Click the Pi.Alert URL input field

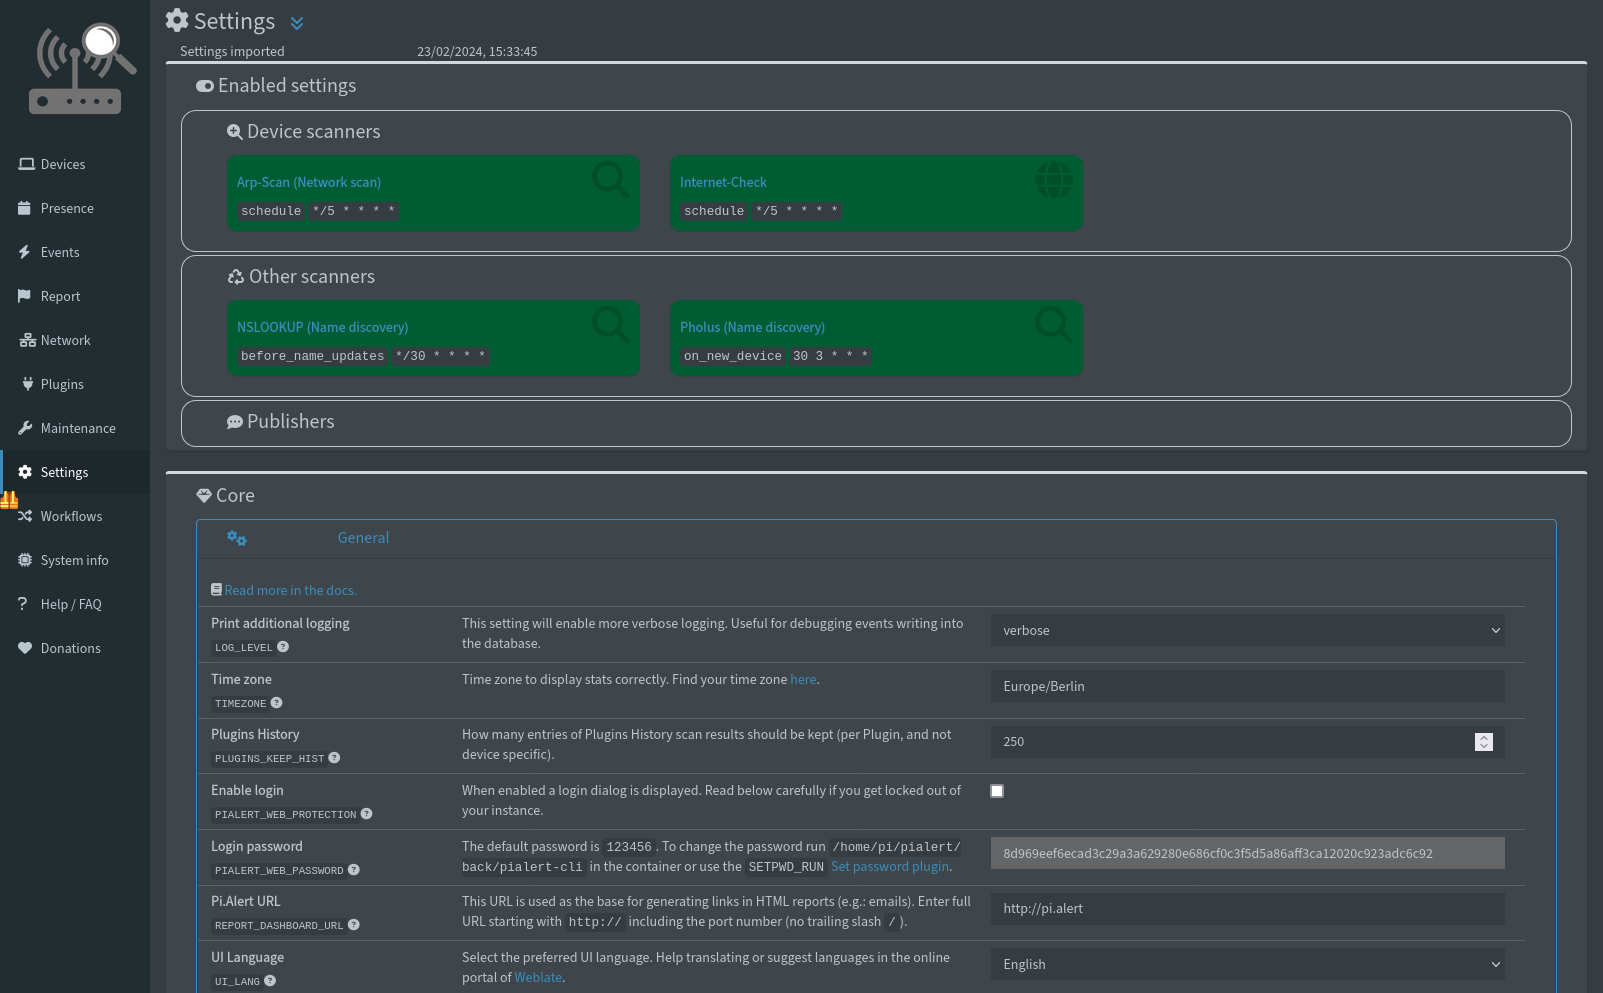(1248, 909)
